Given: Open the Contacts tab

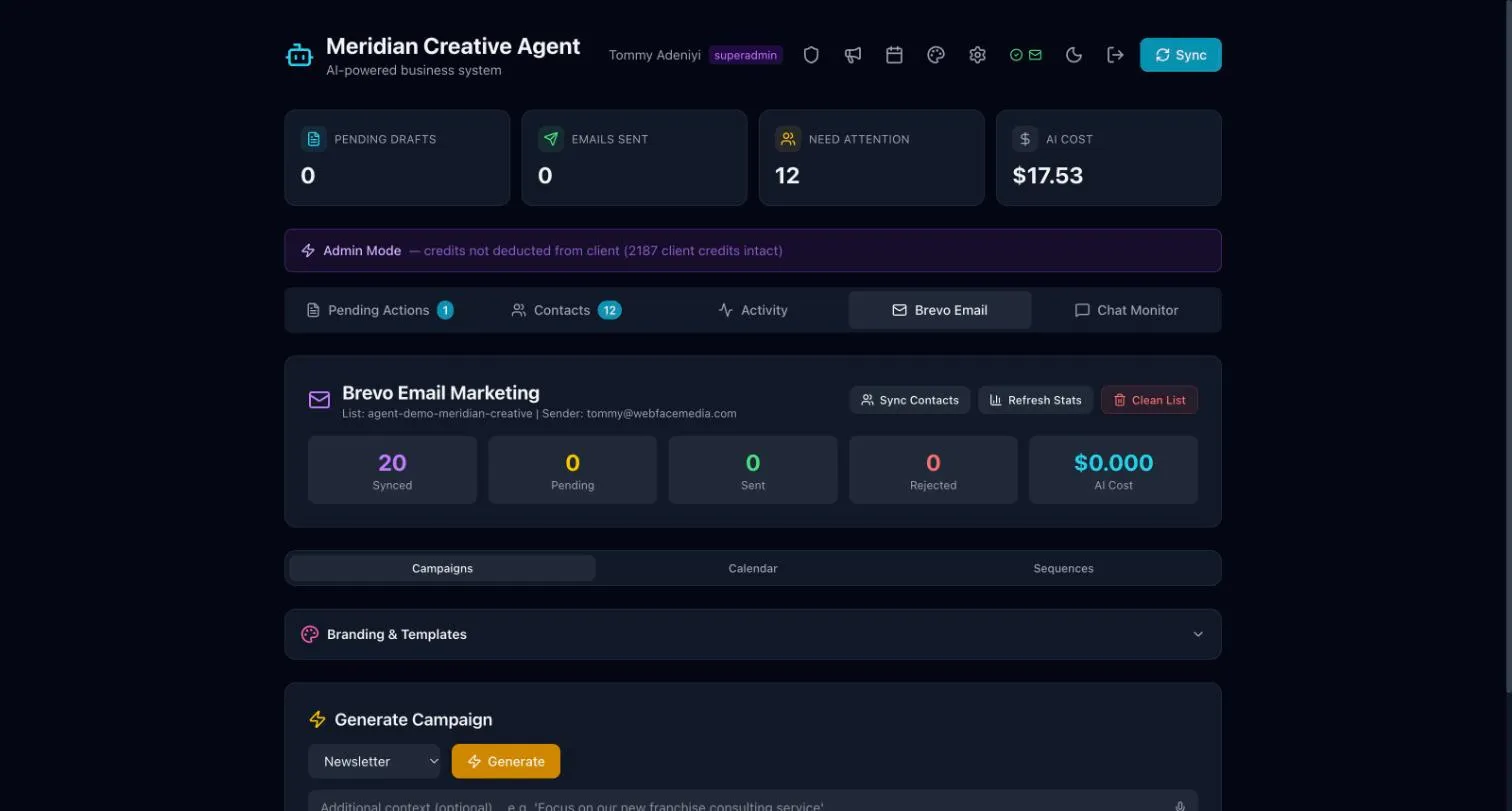Looking at the screenshot, I should 566,310.
